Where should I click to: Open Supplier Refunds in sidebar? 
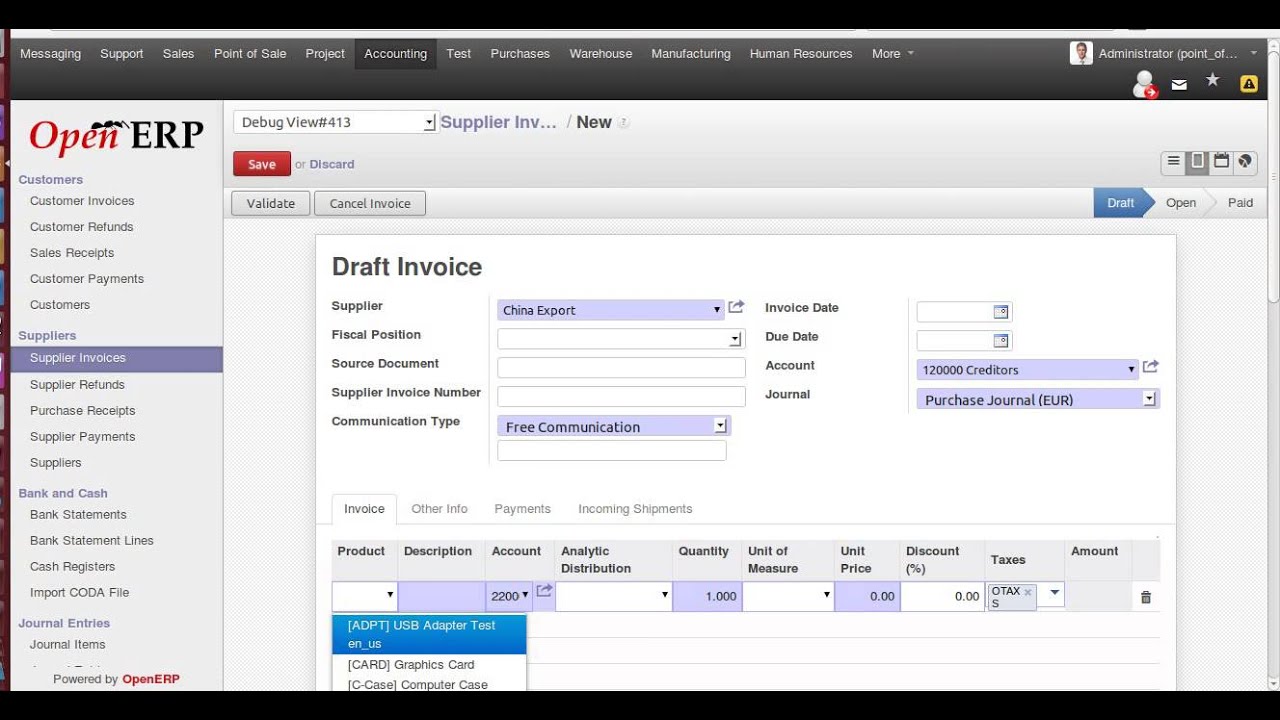(x=77, y=385)
